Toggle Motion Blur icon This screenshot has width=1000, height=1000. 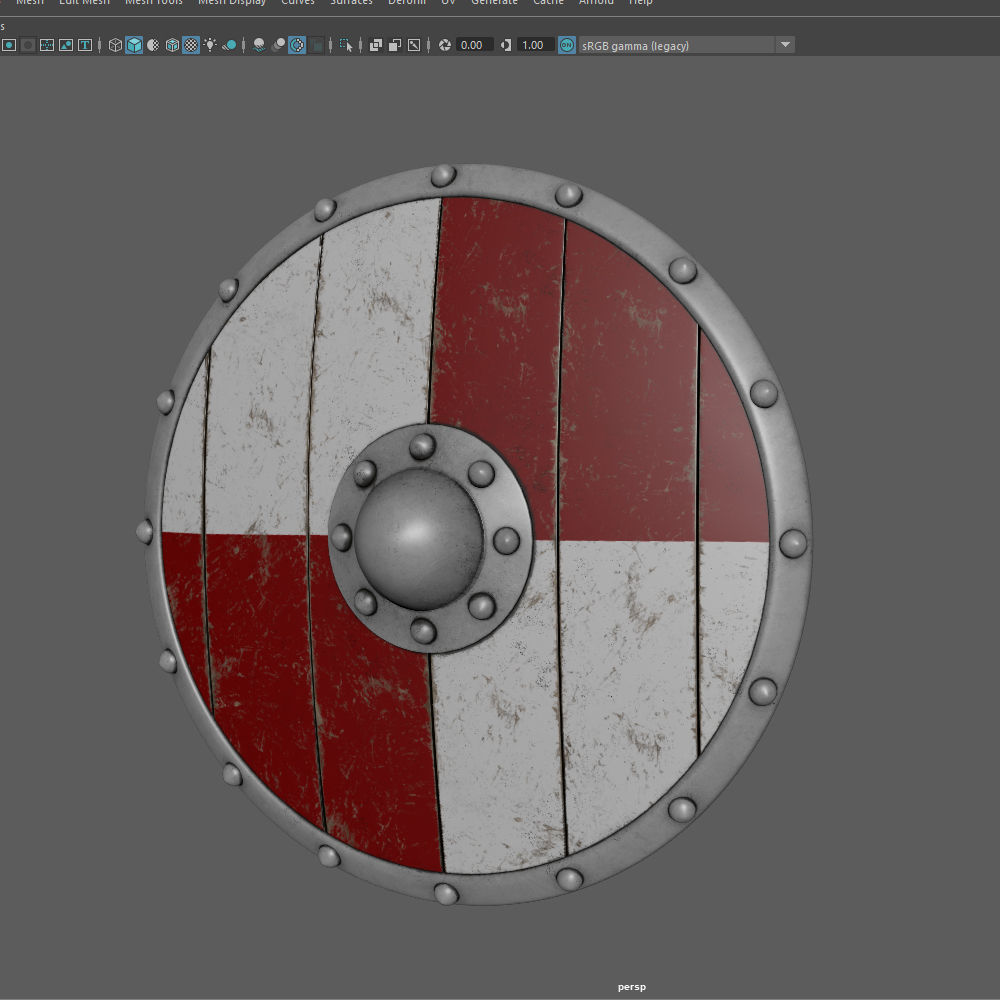click(x=278, y=45)
